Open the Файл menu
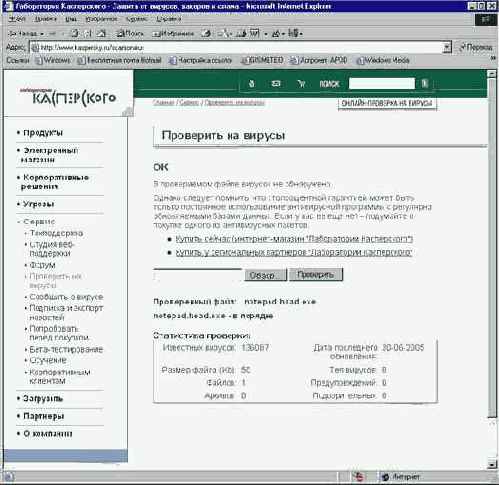 17,19
